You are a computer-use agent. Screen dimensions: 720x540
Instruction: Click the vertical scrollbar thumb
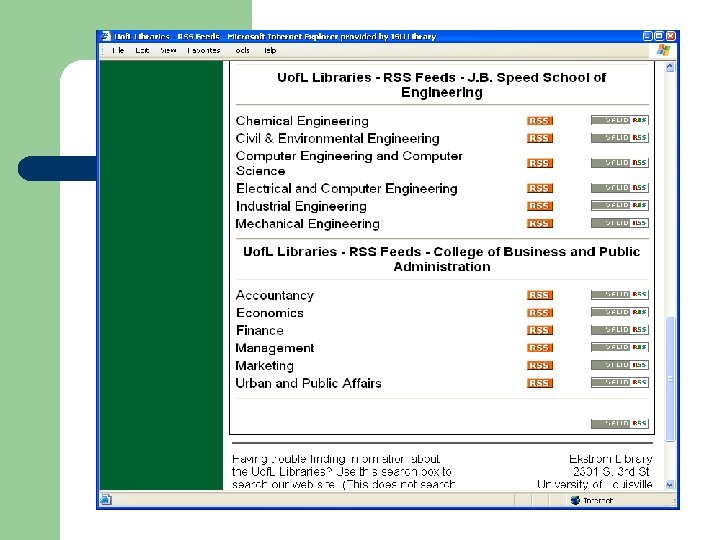[670, 379]
